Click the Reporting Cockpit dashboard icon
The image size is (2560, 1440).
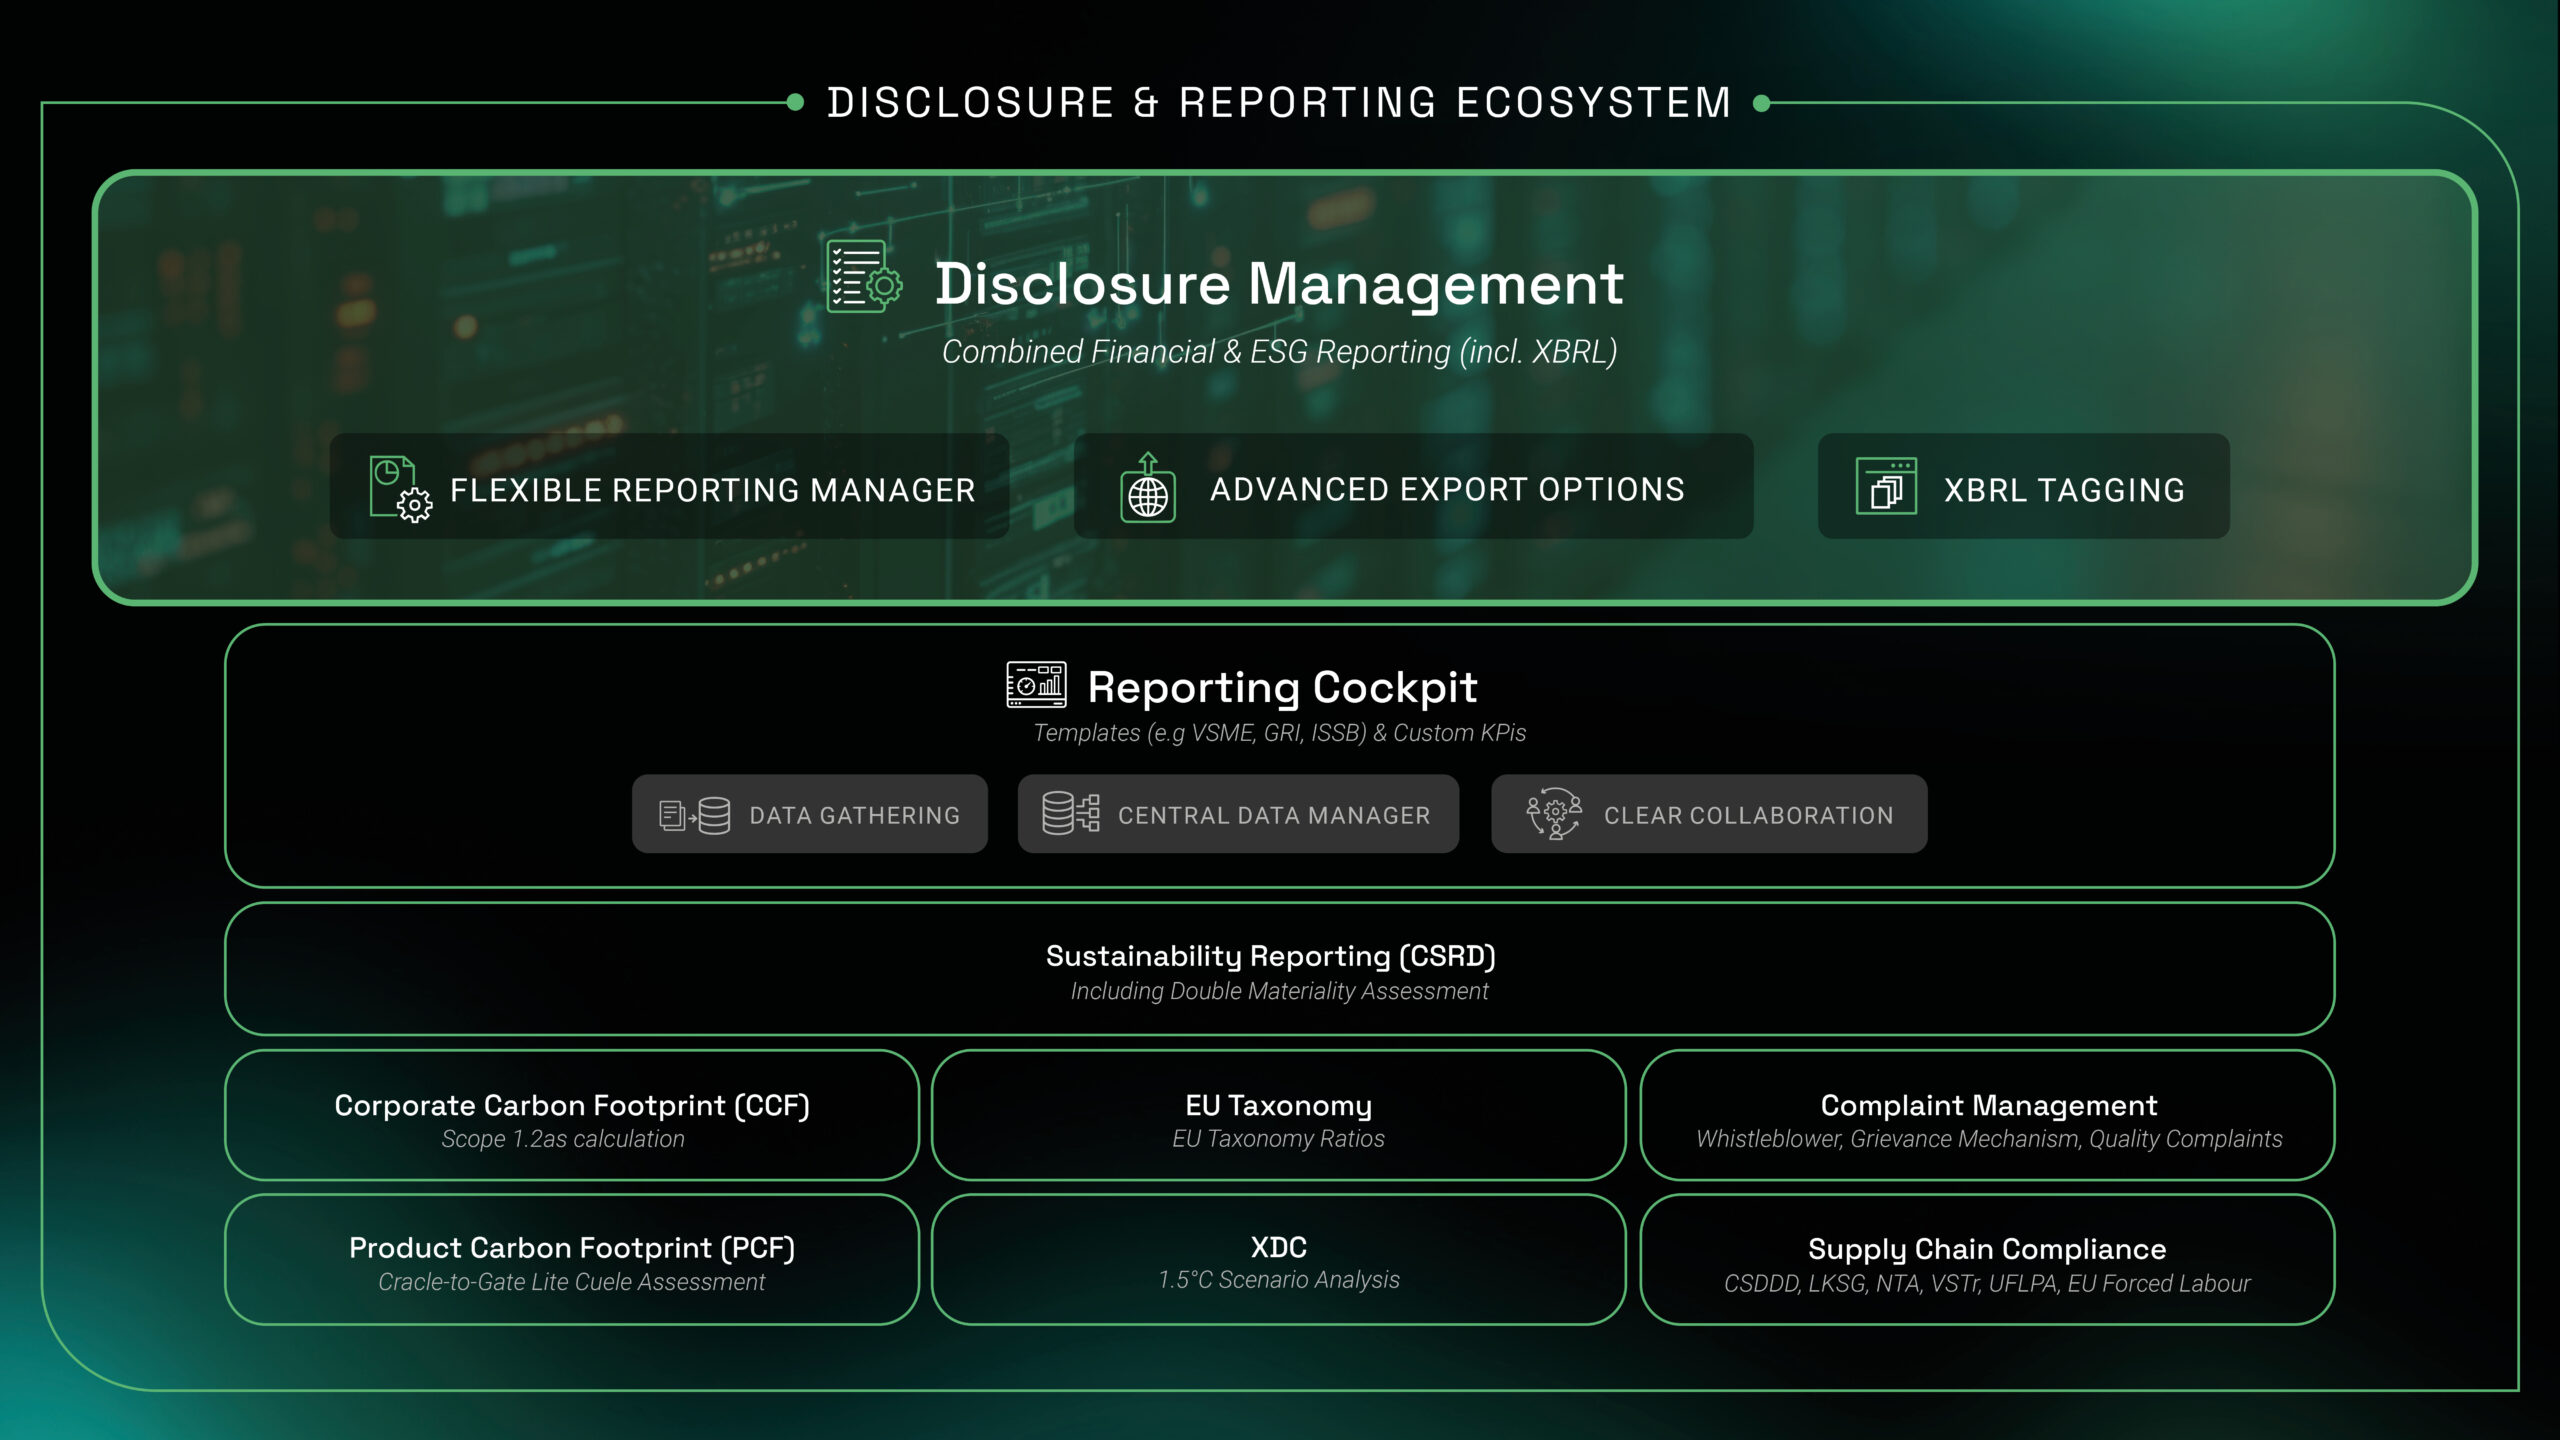pyautogui.click(x=1035, y=685)
